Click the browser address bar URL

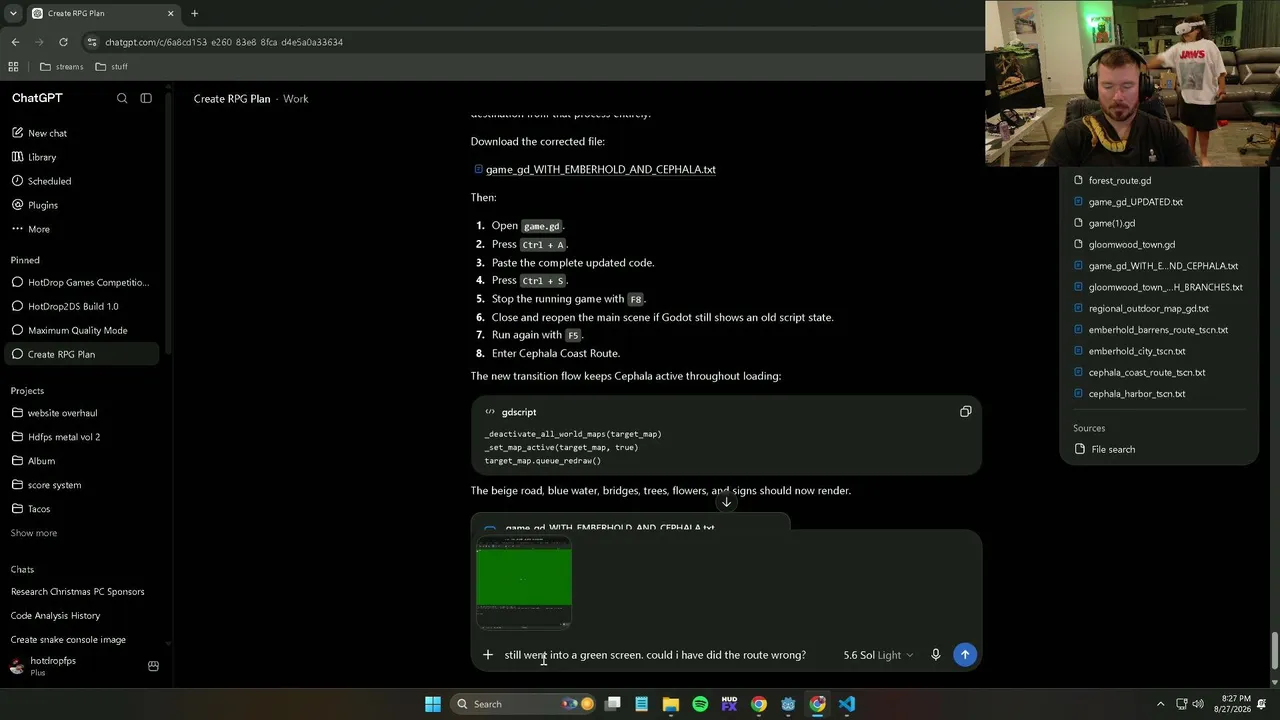[224, 42]
